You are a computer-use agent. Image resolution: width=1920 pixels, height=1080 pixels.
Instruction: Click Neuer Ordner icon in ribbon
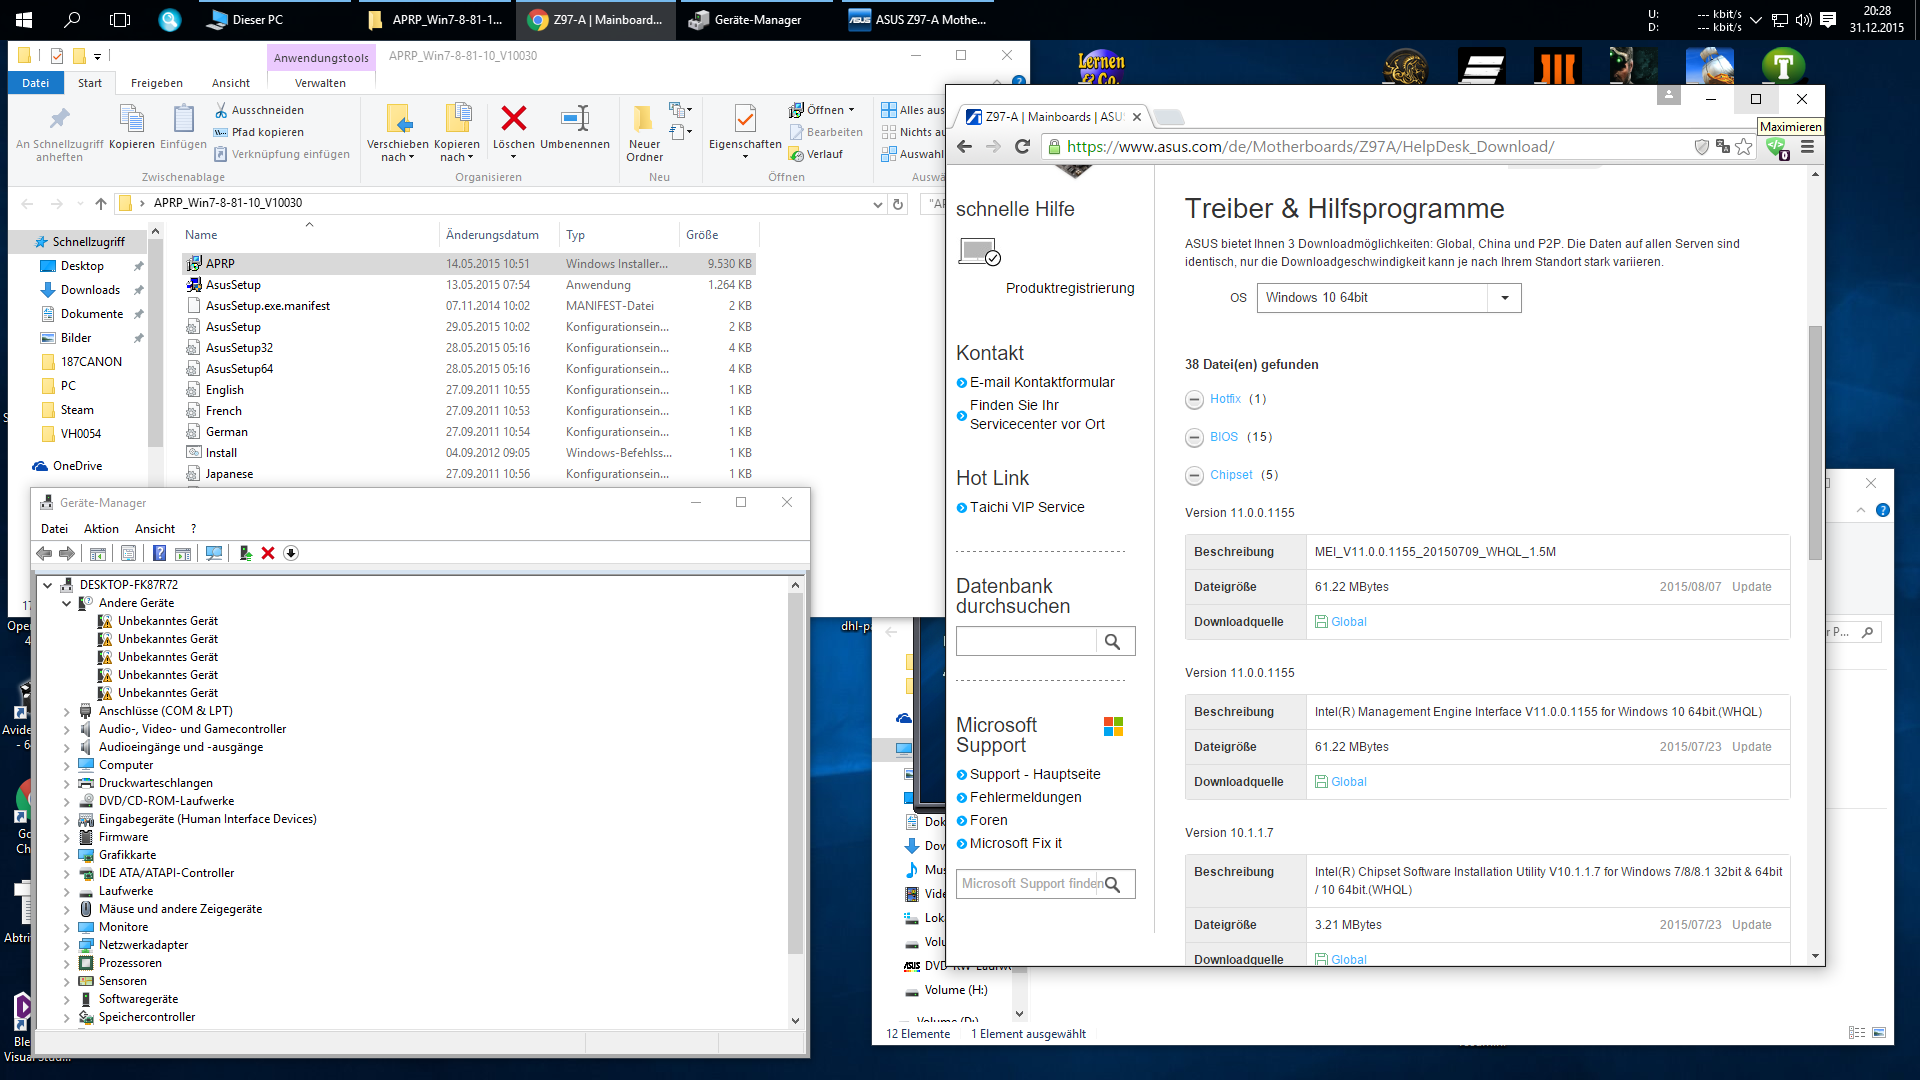[x=644, y=119]
